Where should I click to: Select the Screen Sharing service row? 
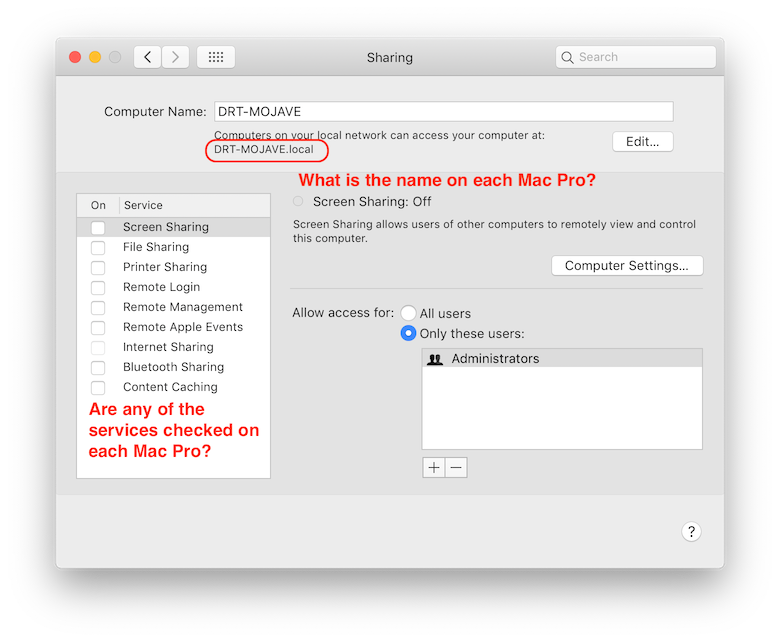tap(174, 227)
